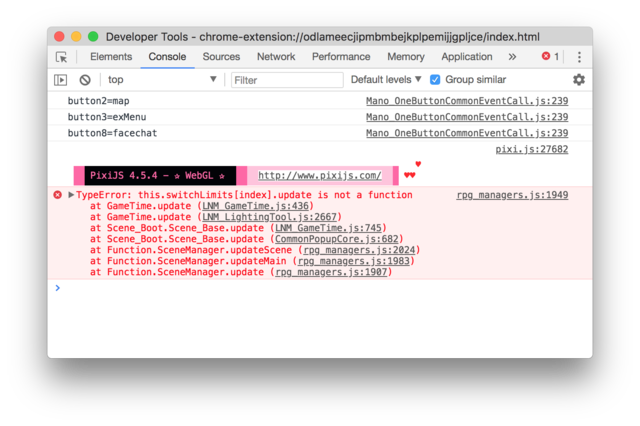Select the button3=exMenu log text
Image resolution: width=640 pixels, height=426 pixels.
[x=107, y=117]
